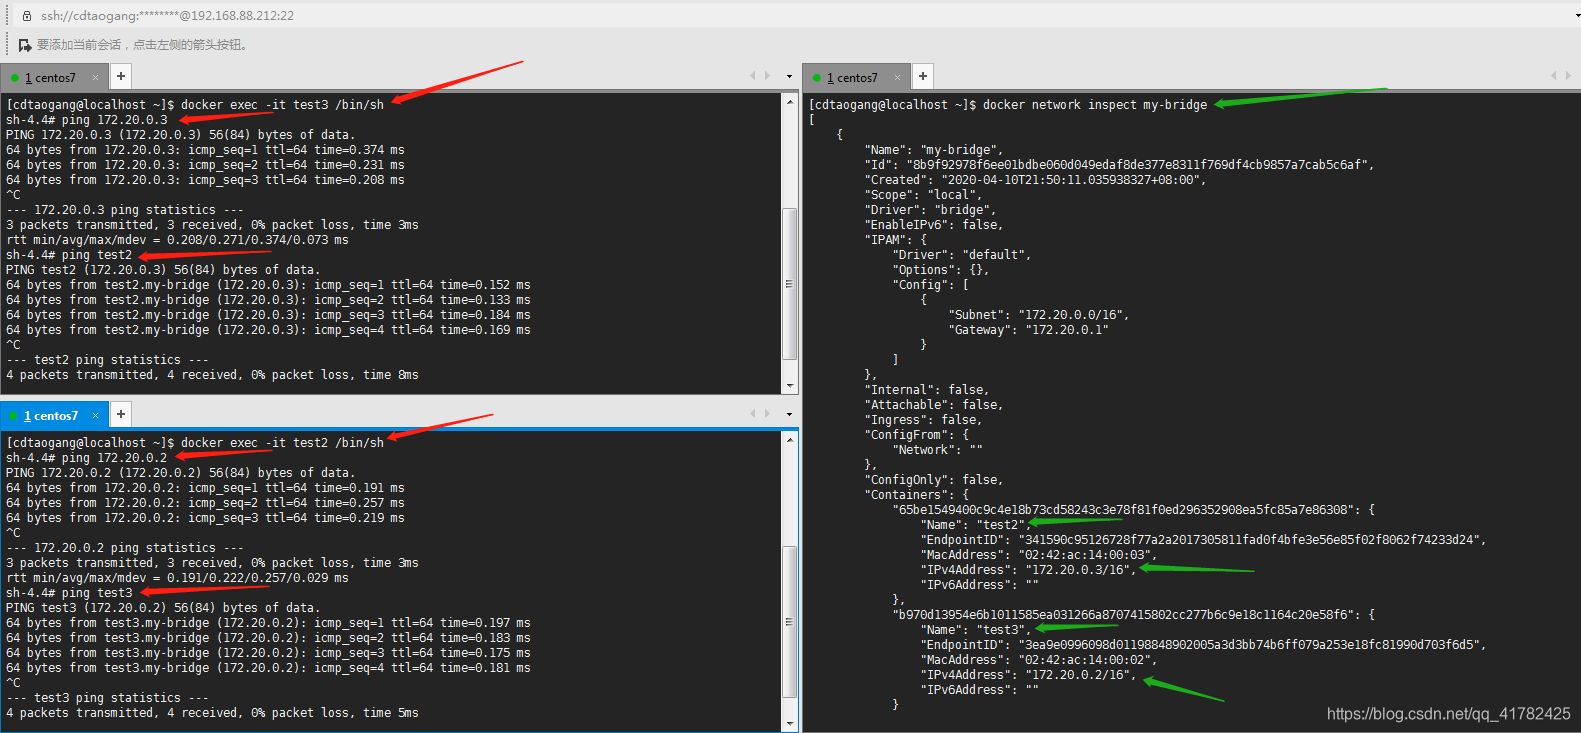
Task: Click the '"MacAddress": "02:42:ac:14:00:02"' line
Action: [x=1039, y=660]
